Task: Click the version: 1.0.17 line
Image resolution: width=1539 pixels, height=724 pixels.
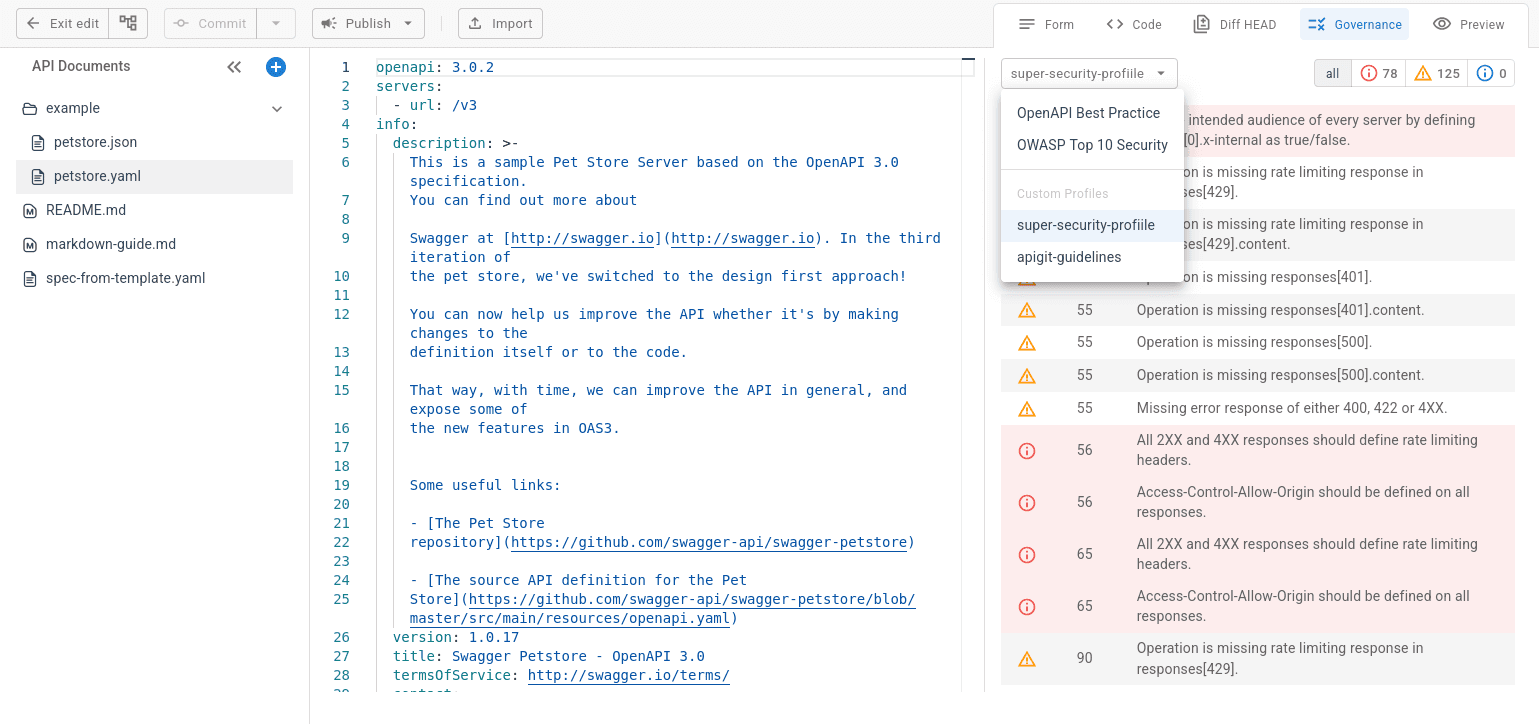Action: (455, 637)
